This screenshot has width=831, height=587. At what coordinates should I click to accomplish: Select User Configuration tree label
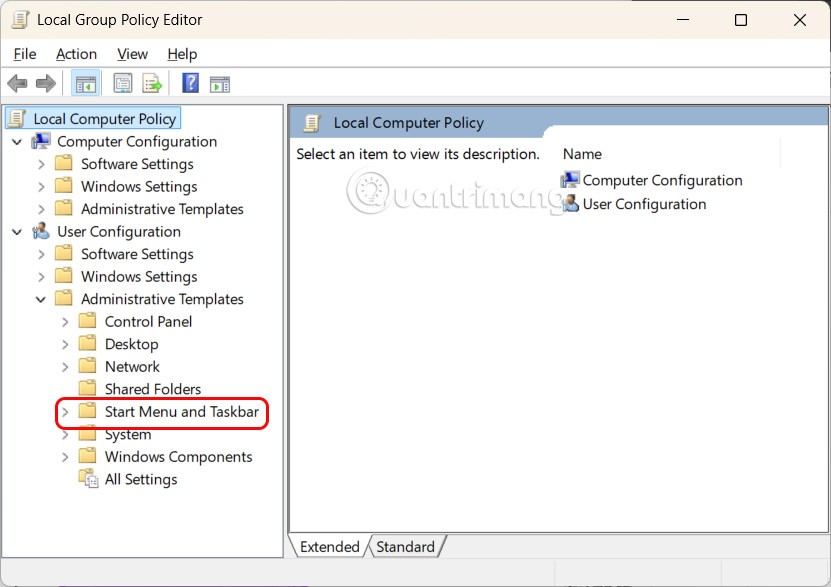coord(119,232)
